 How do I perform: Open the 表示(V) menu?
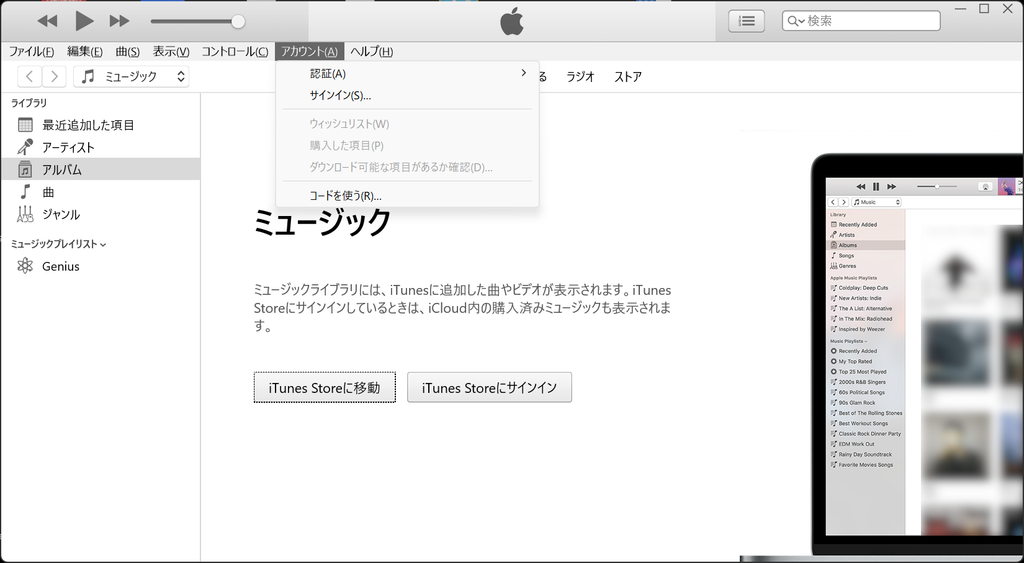tap(171, 52)
